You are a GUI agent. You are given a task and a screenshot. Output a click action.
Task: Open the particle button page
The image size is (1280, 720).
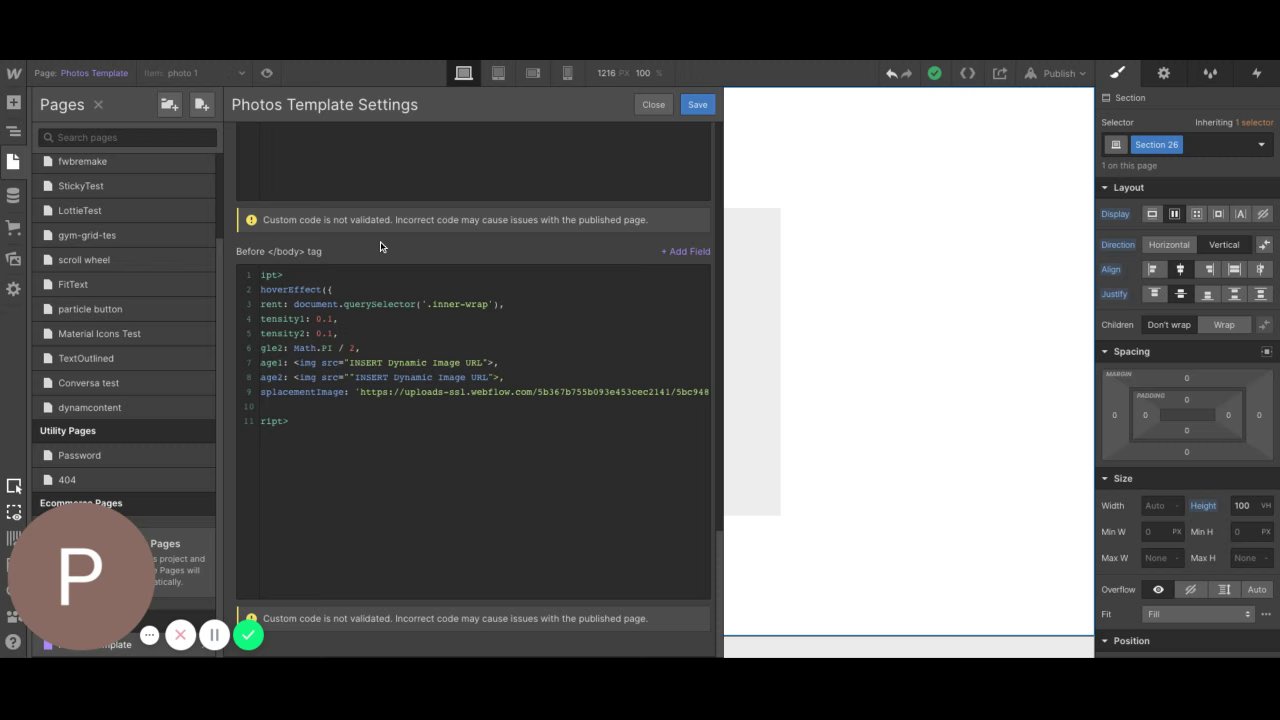(125, 309)
